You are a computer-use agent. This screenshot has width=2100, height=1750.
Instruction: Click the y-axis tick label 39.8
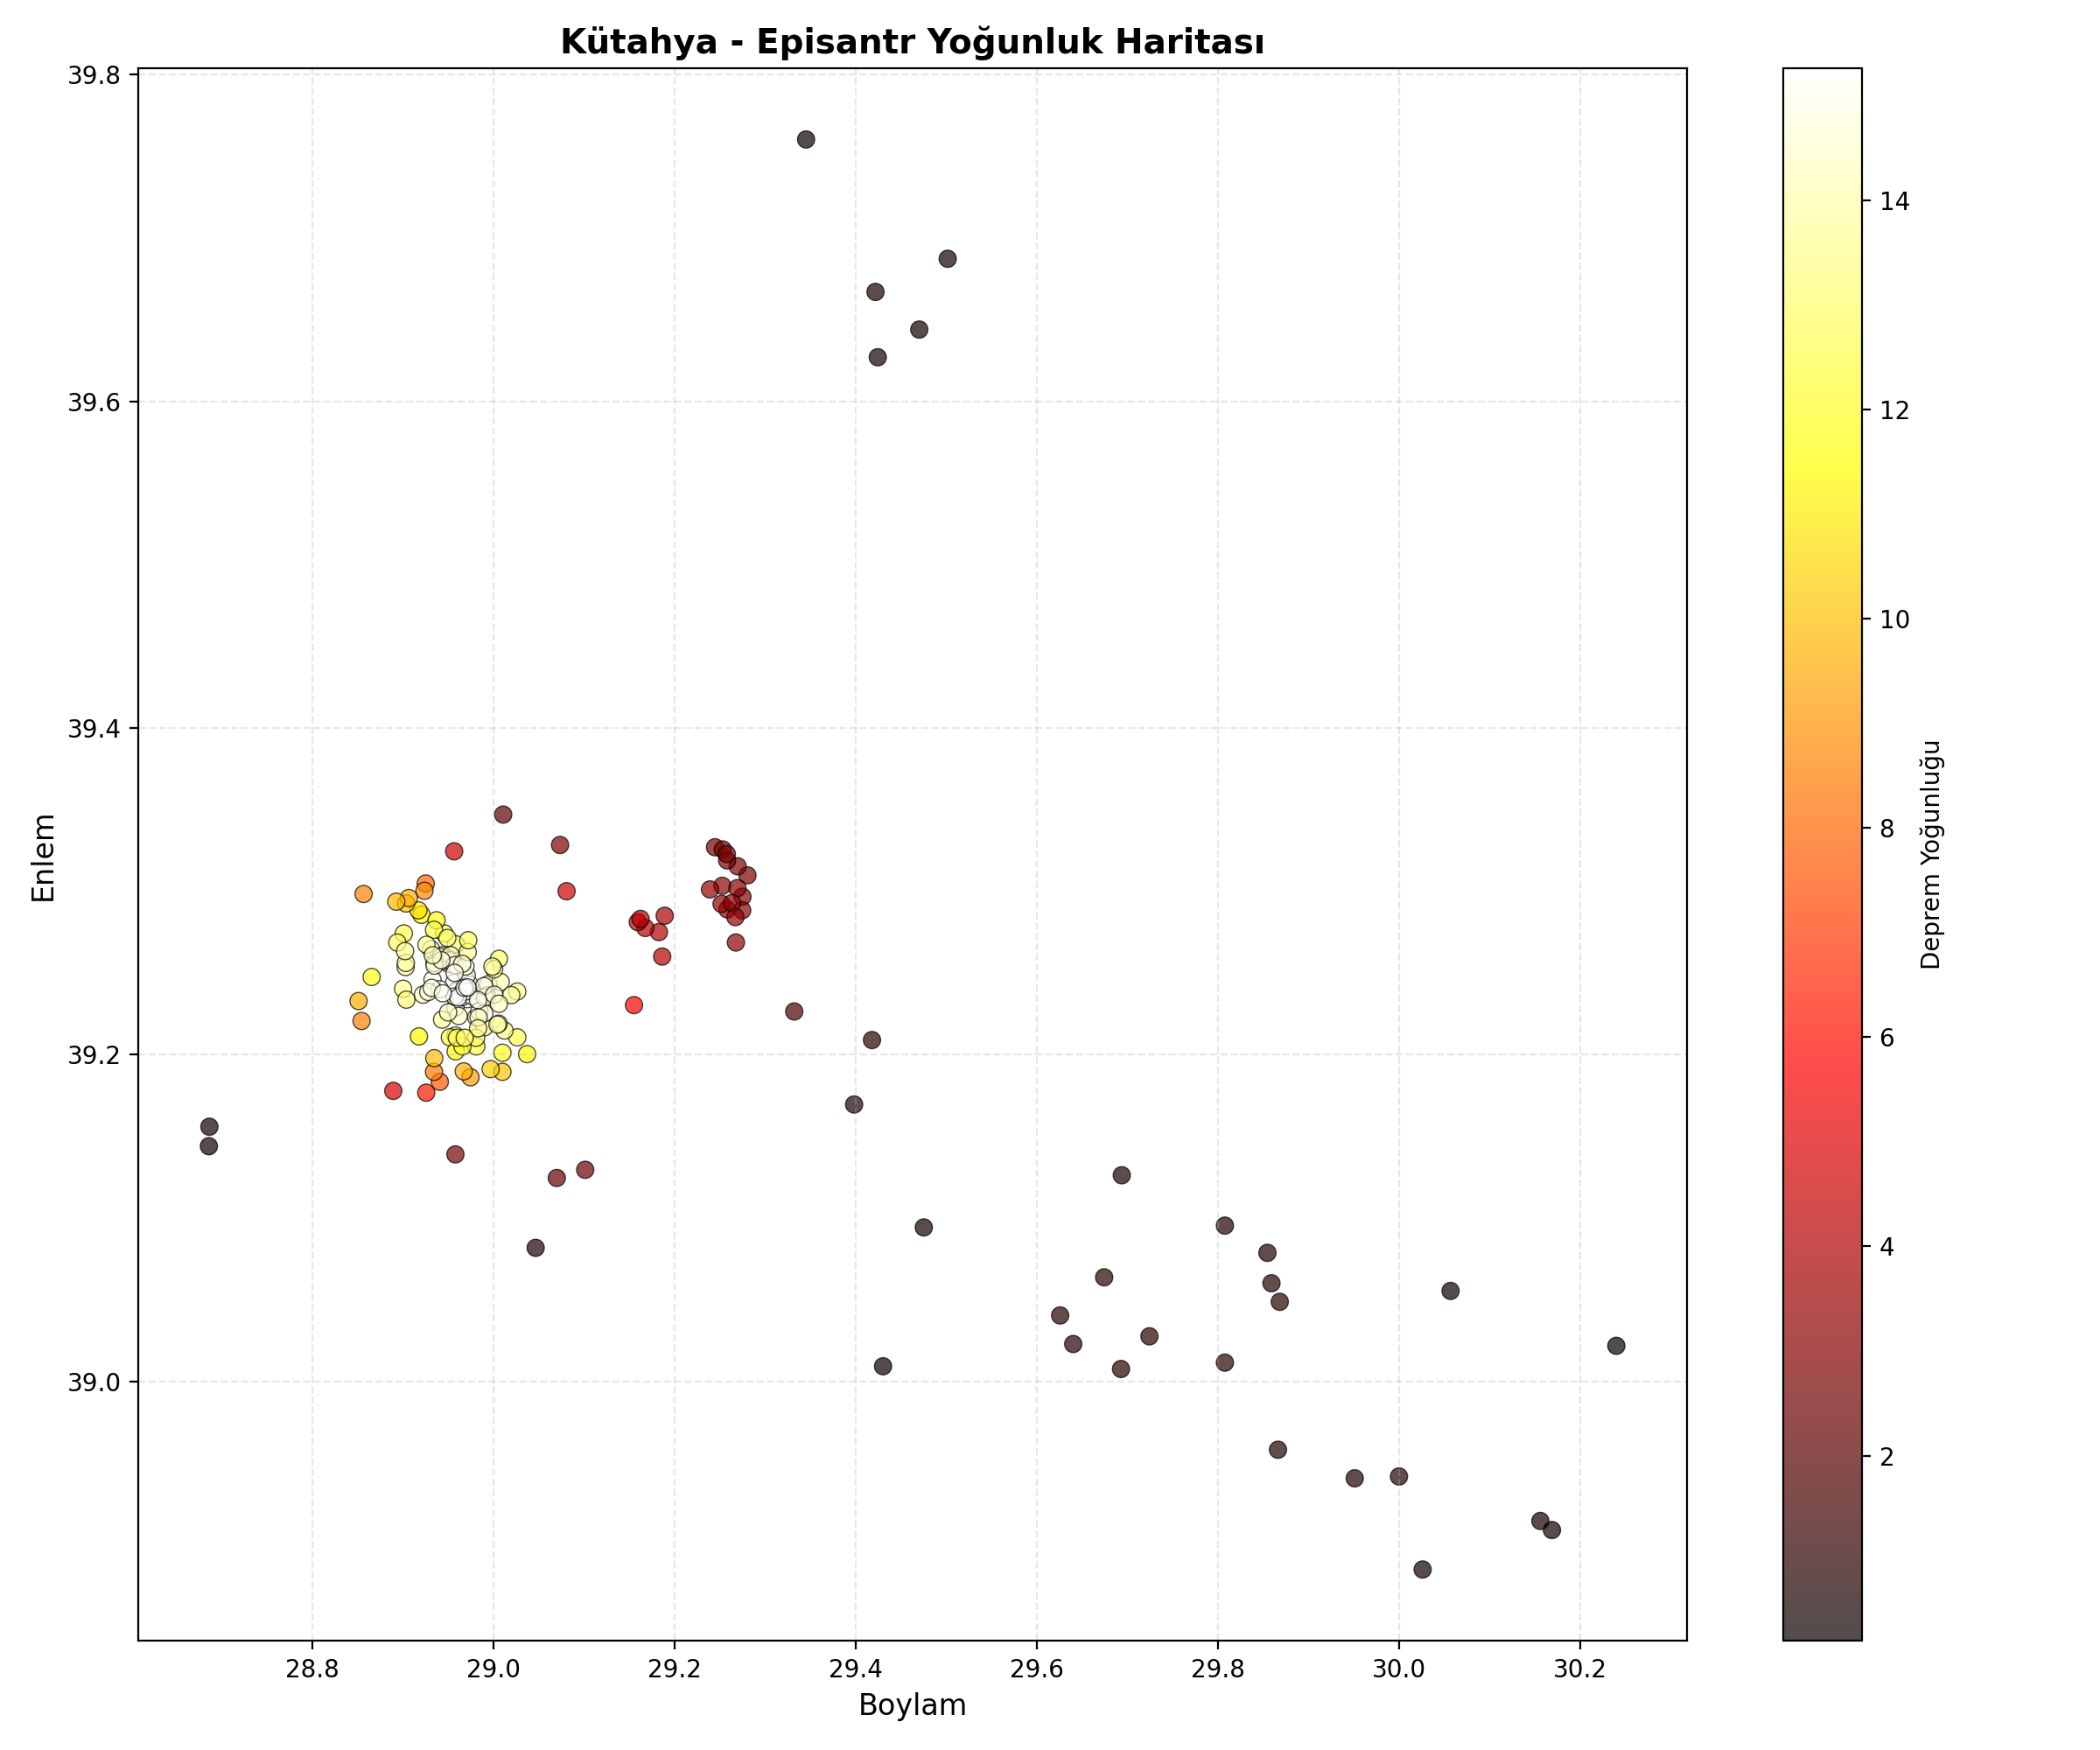pyautogui.click(x=93, y=76)
